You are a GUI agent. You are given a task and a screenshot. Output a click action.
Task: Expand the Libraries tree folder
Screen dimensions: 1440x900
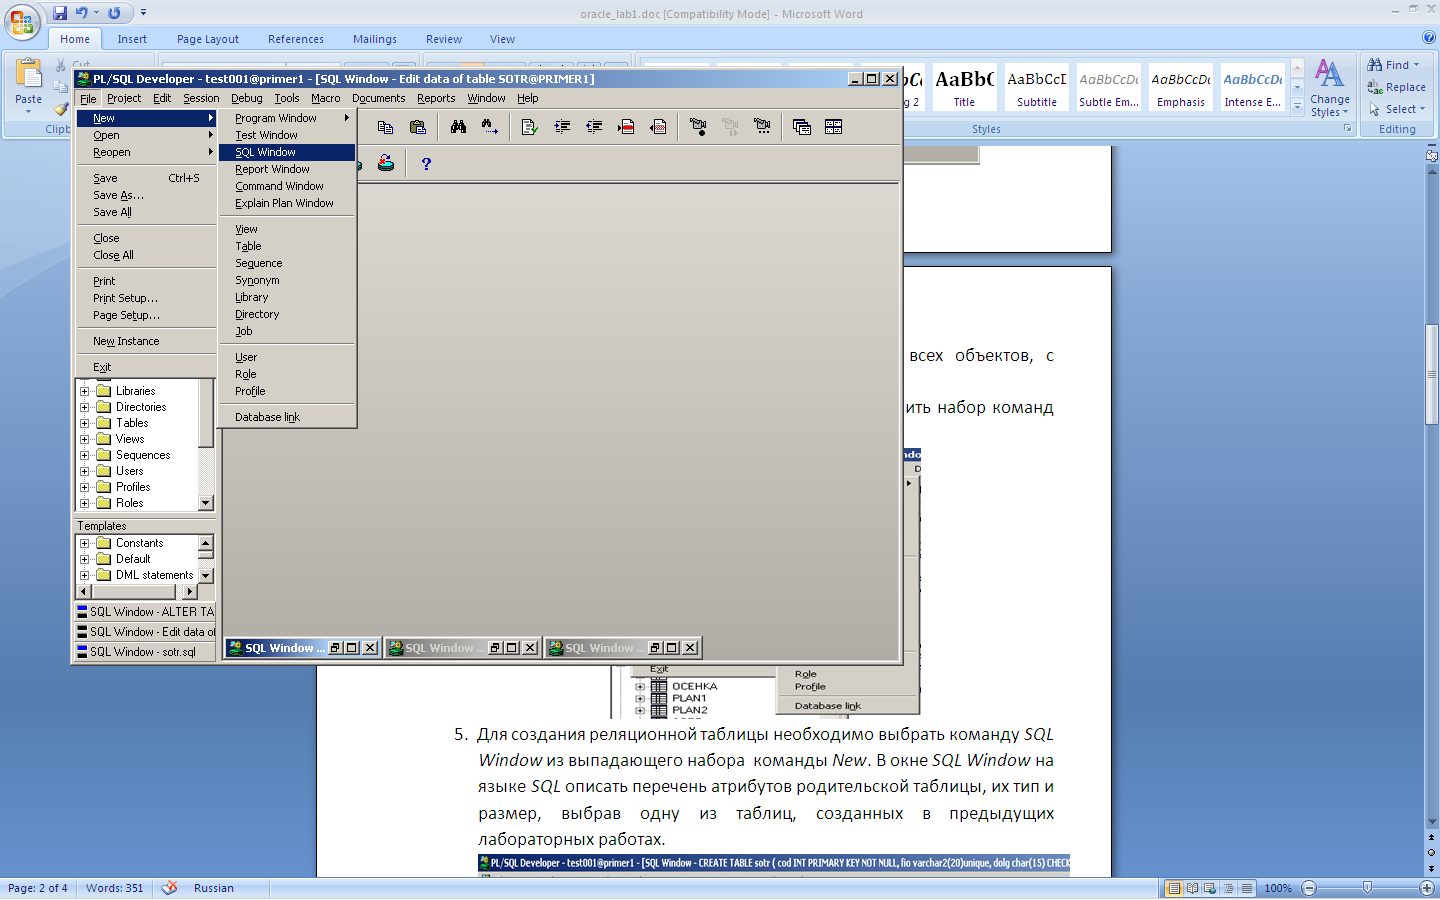point(85,391)
